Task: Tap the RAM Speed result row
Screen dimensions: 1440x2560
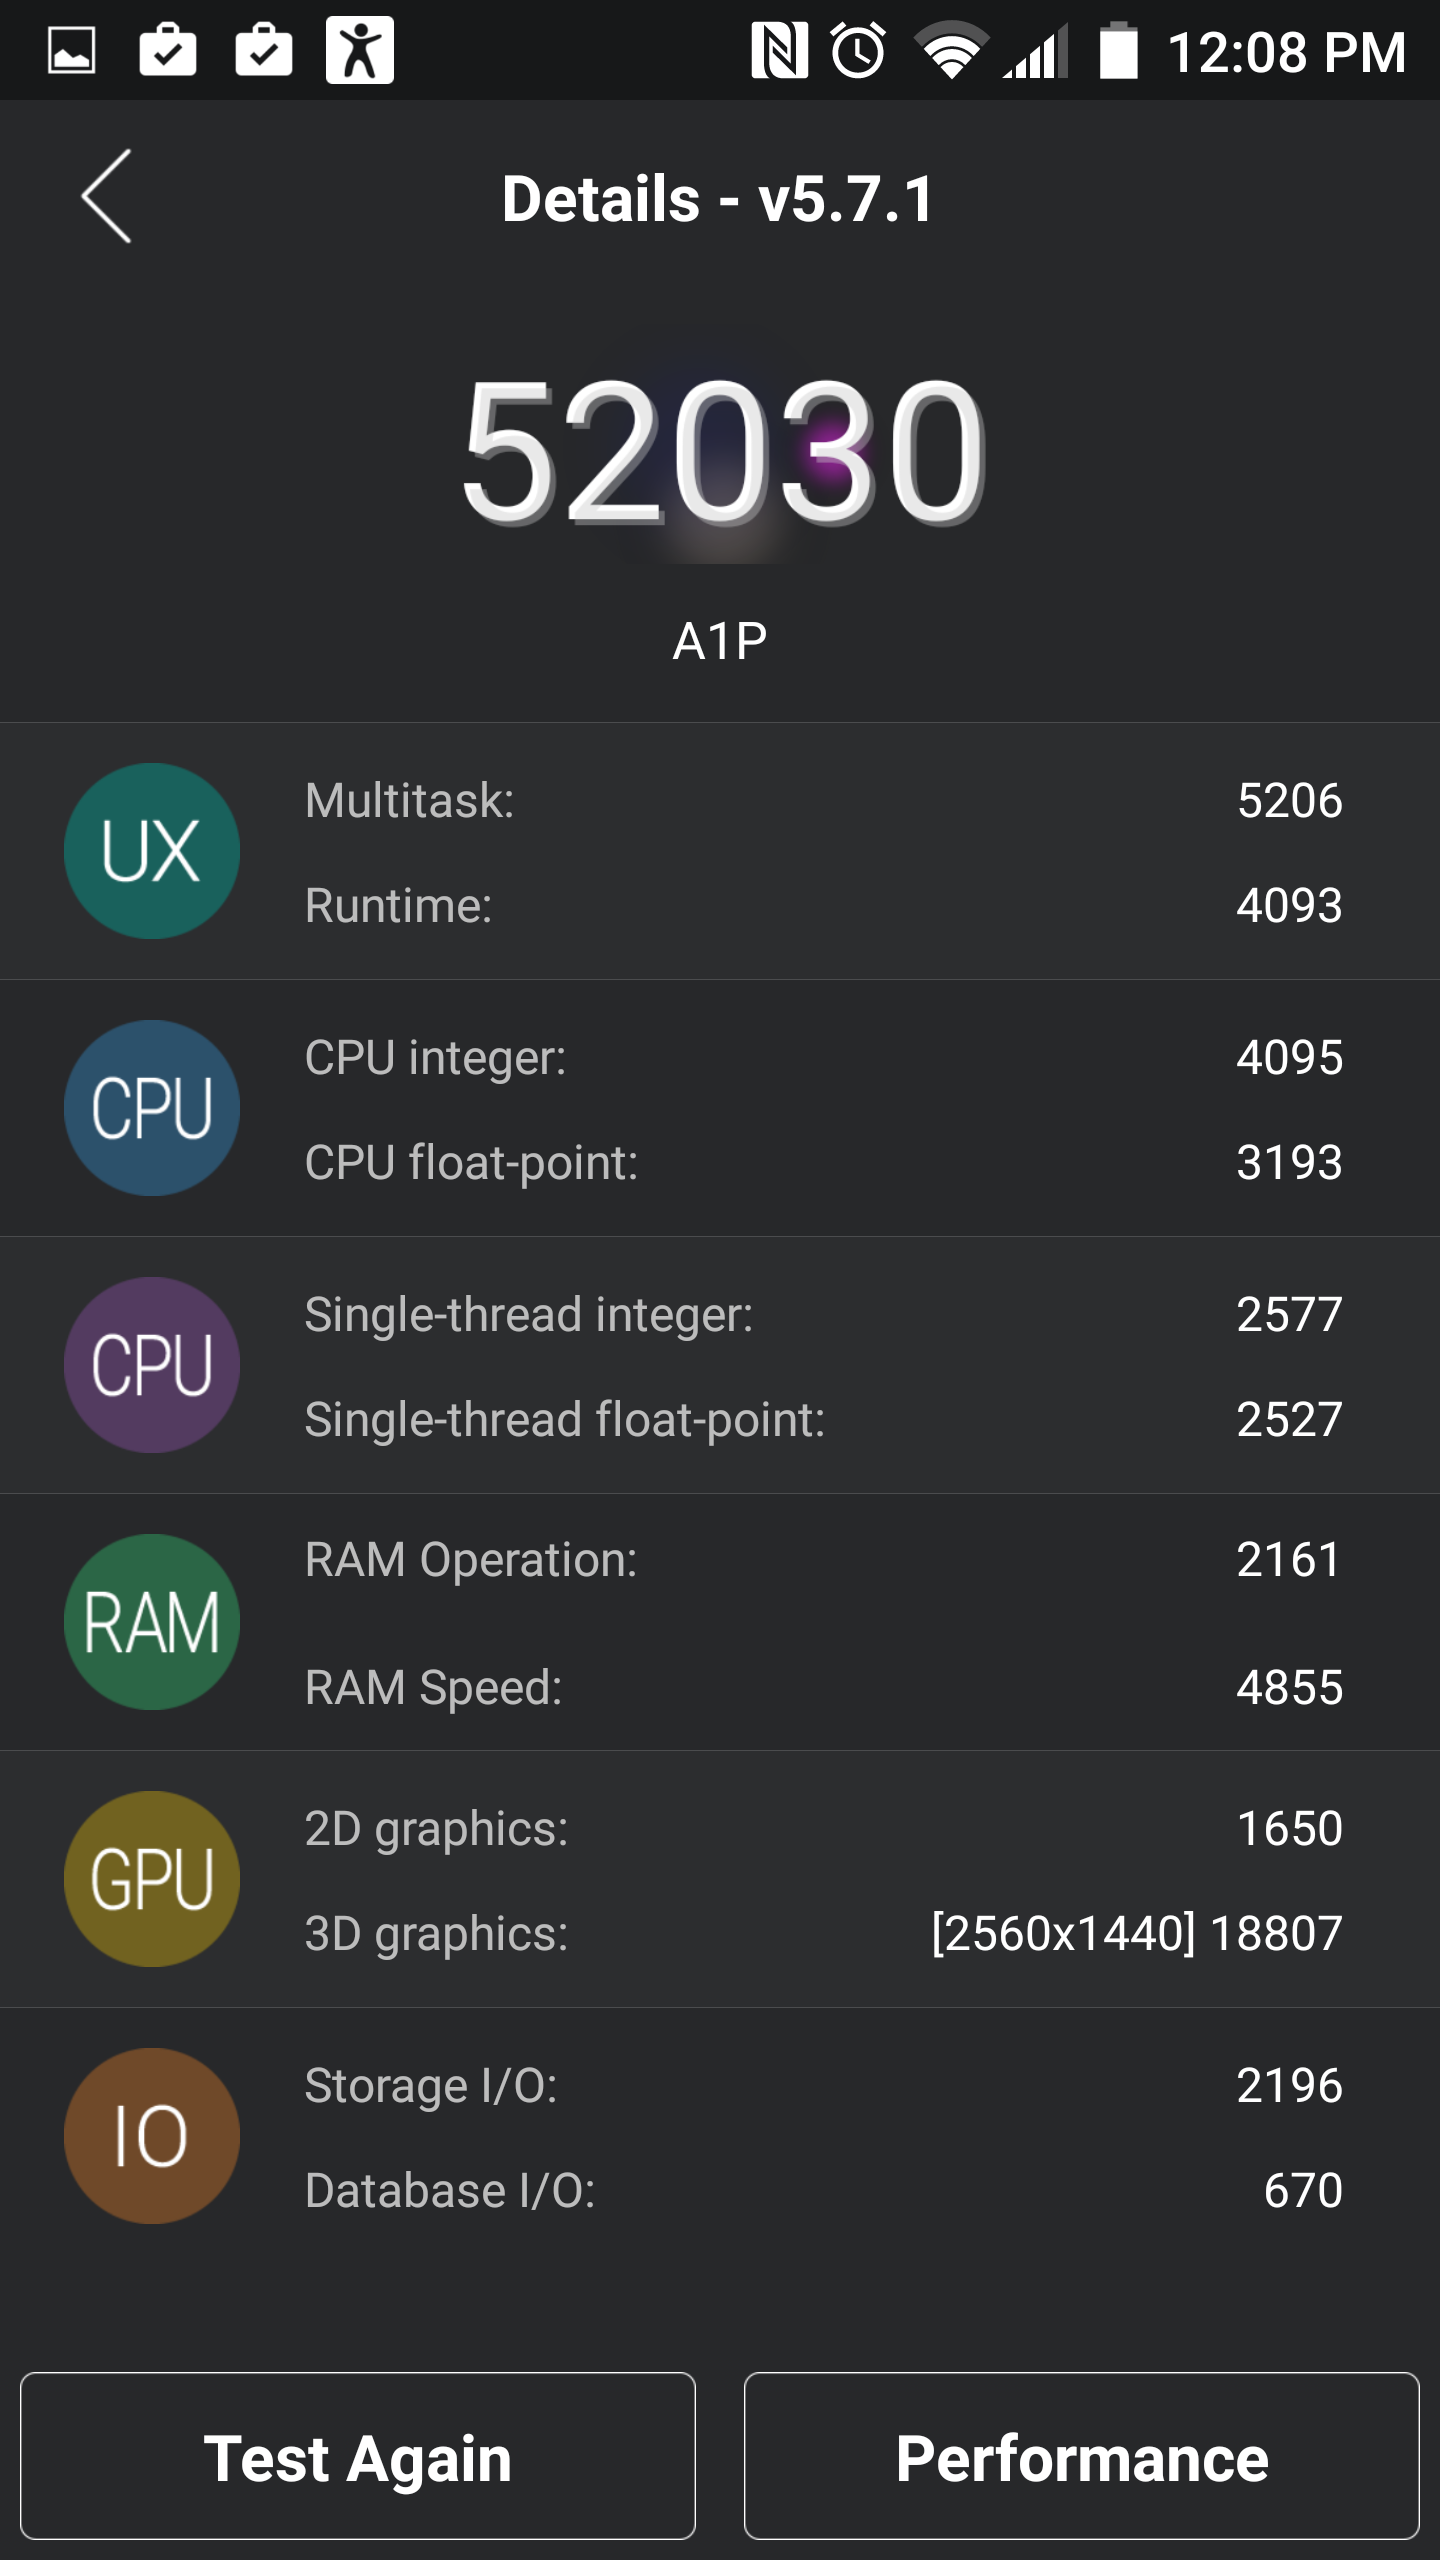Action: click(822, 1687)
